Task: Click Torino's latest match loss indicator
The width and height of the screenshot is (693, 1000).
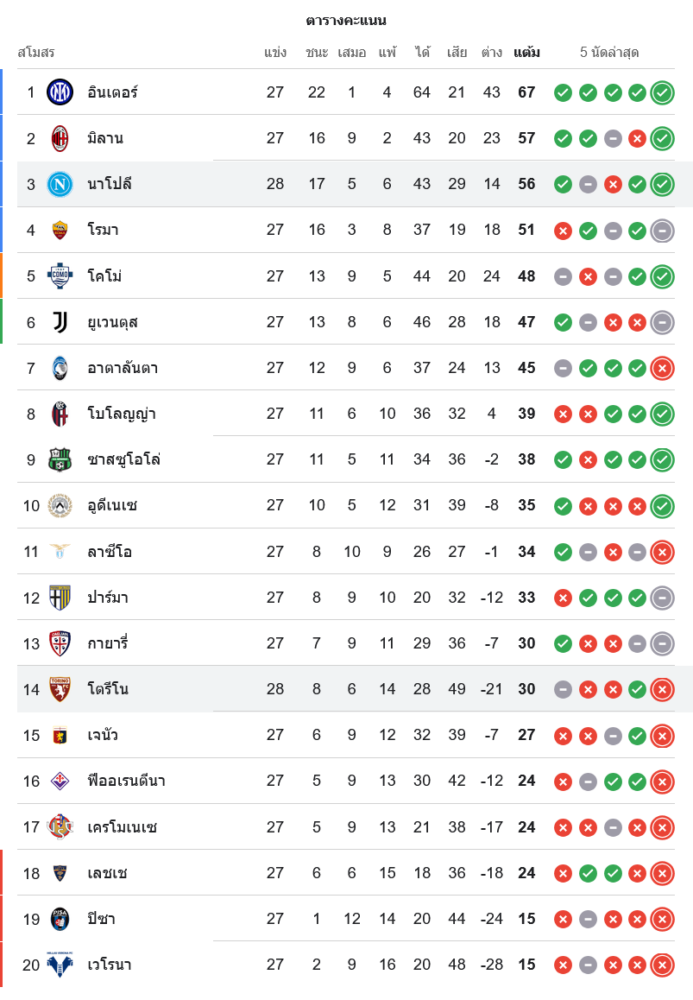Action: pyautogui.click(x=662, y=689)
